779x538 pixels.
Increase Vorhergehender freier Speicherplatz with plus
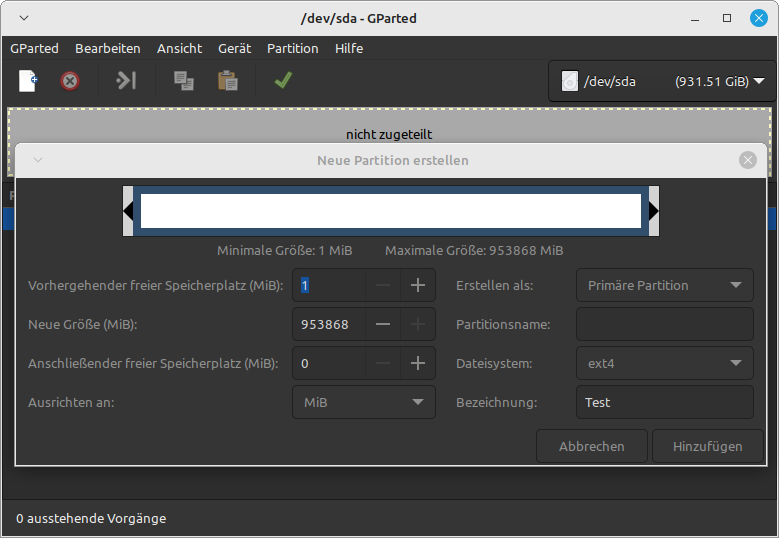click(x=418, y=285)
